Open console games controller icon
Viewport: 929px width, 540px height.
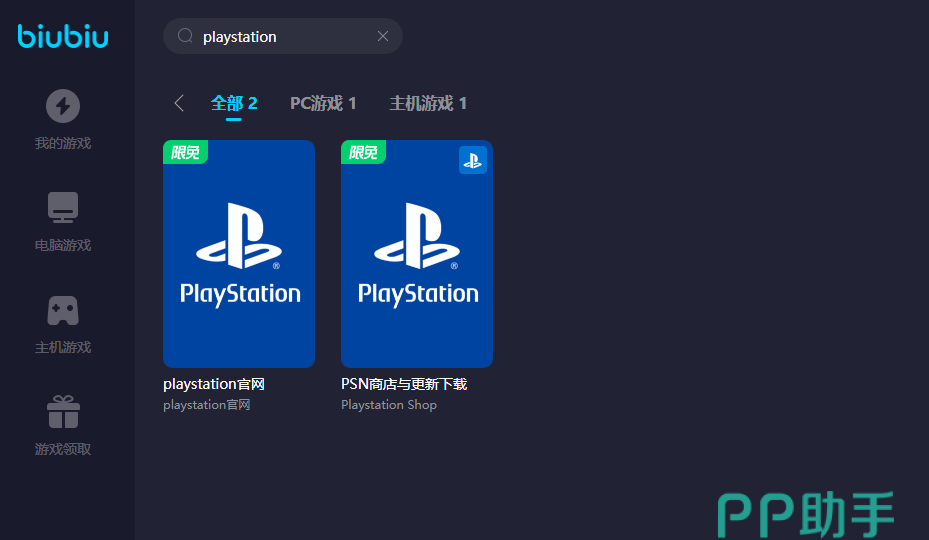pyautogui.click(x=63, y=310)
